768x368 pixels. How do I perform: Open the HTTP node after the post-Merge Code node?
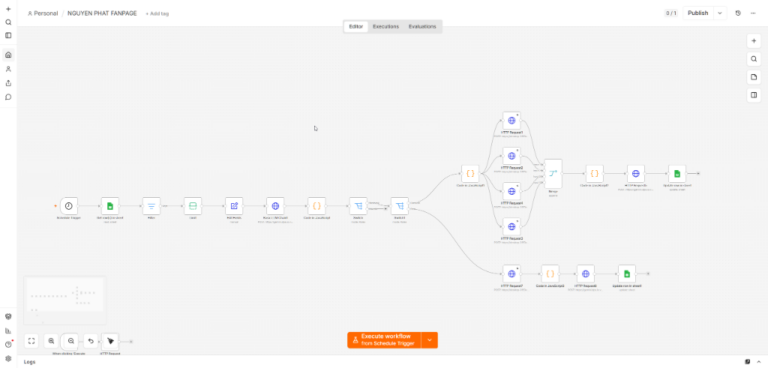pos(636,173)
